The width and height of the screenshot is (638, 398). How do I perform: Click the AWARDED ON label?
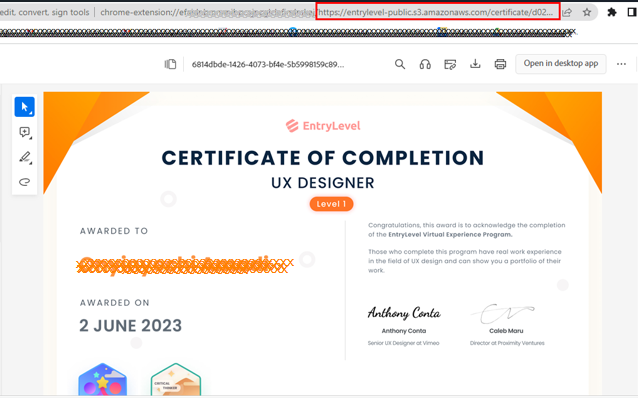pyautogui.click(x=115, y=303)
